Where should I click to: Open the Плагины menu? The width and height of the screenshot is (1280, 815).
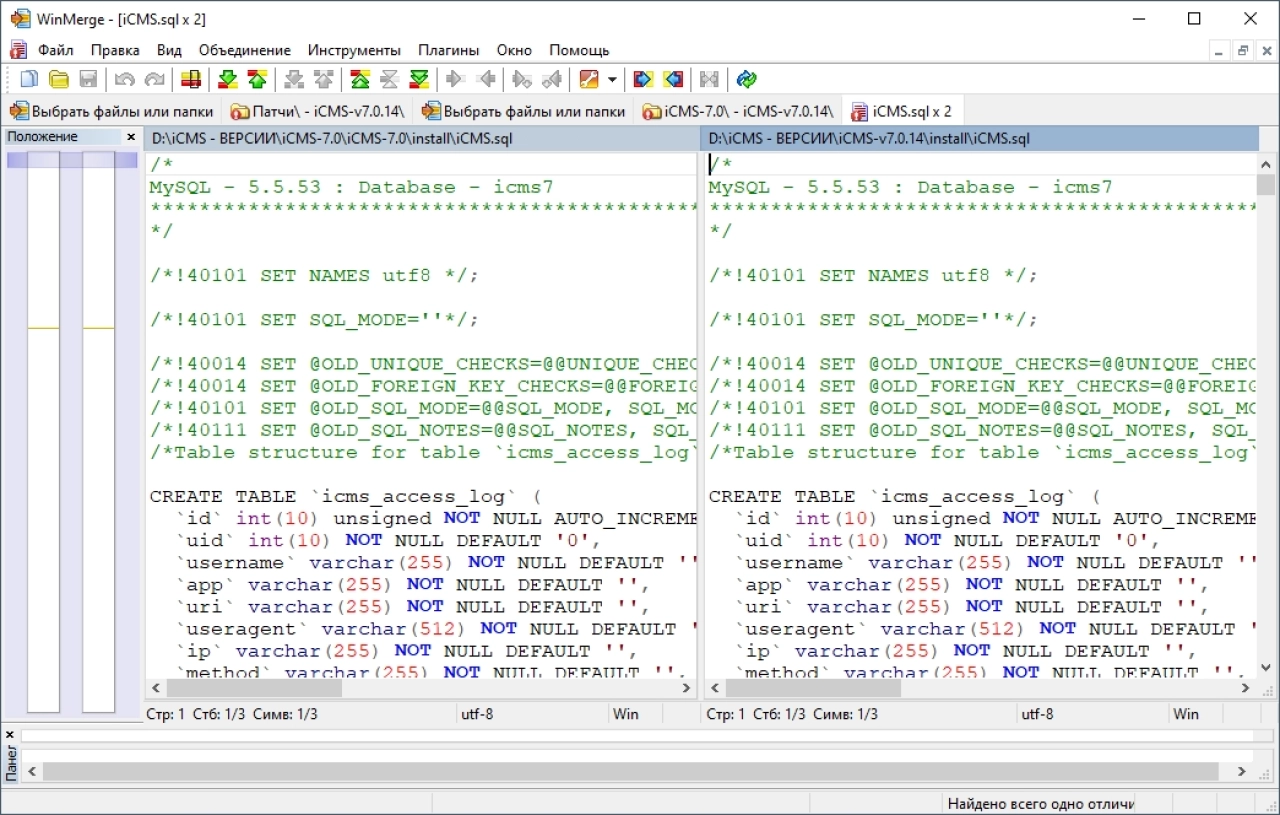pos(449,50)
